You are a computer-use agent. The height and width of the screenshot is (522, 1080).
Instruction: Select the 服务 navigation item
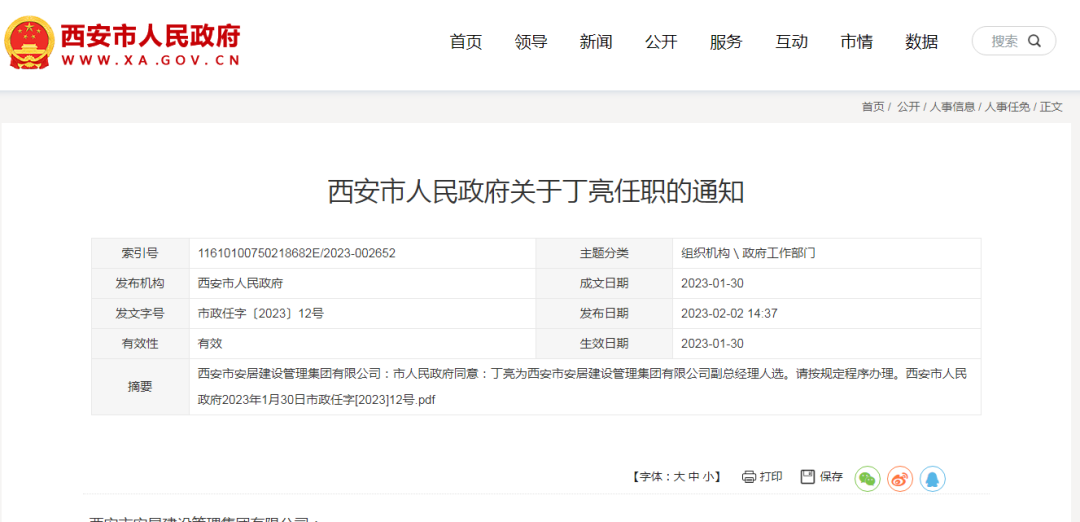[726, 42]
